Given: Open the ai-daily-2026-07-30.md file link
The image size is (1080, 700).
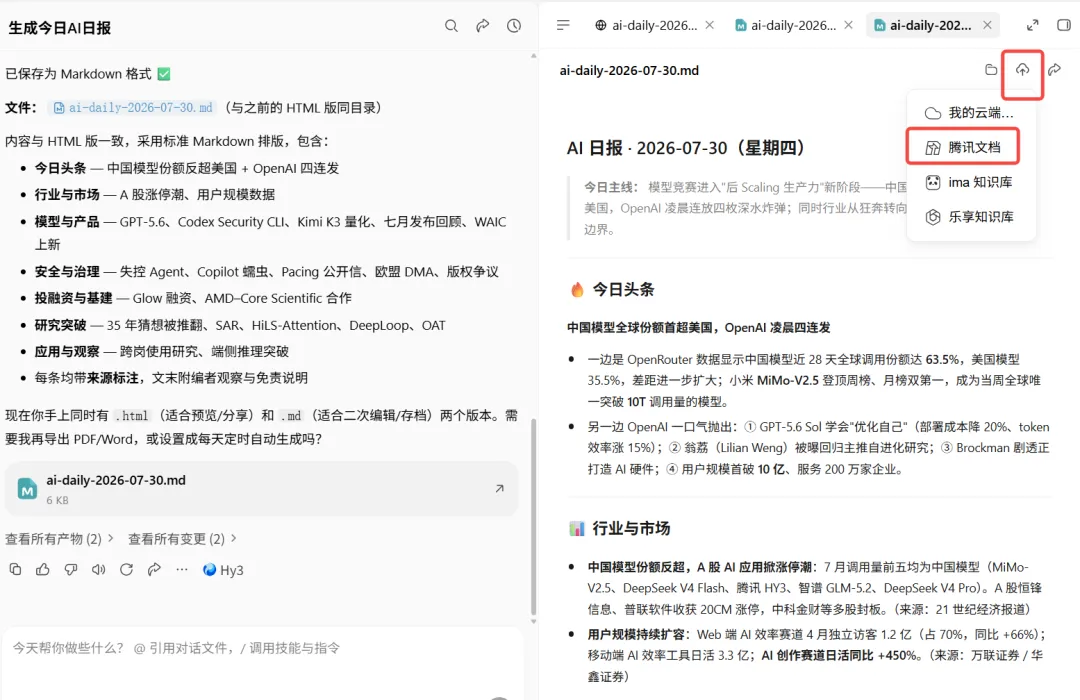Looking at the screenshot, I should tap(134, 107).
